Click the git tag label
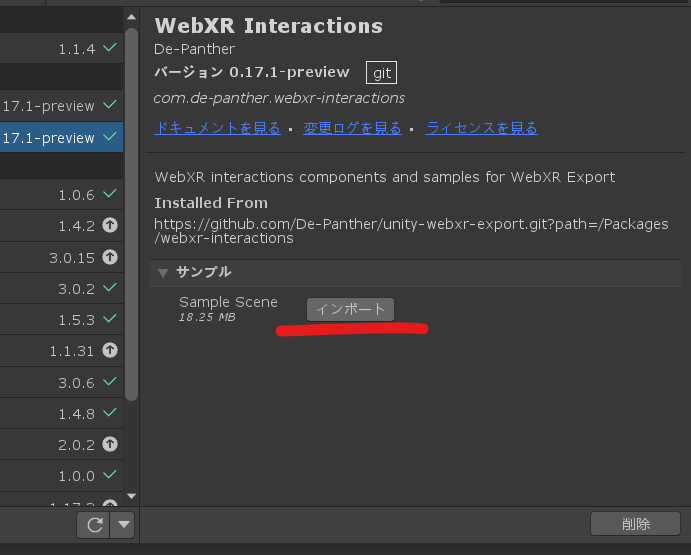The image size is (691, 555). (x=382, y=73)
